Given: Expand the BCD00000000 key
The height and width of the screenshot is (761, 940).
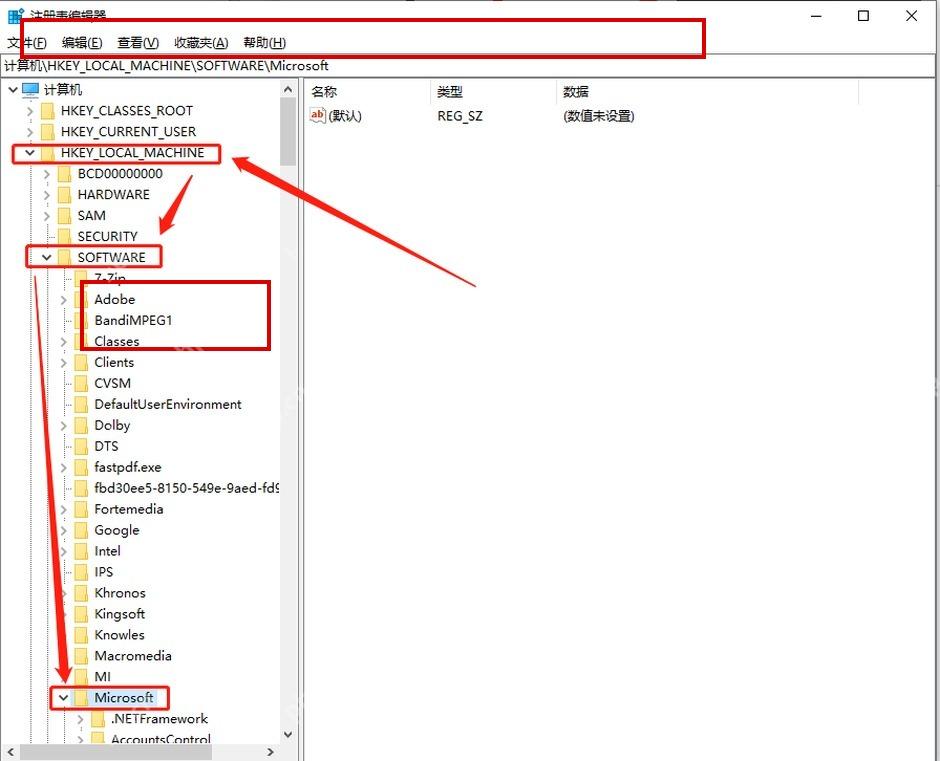Looking at the screenshot, I should tap(46, 174).
